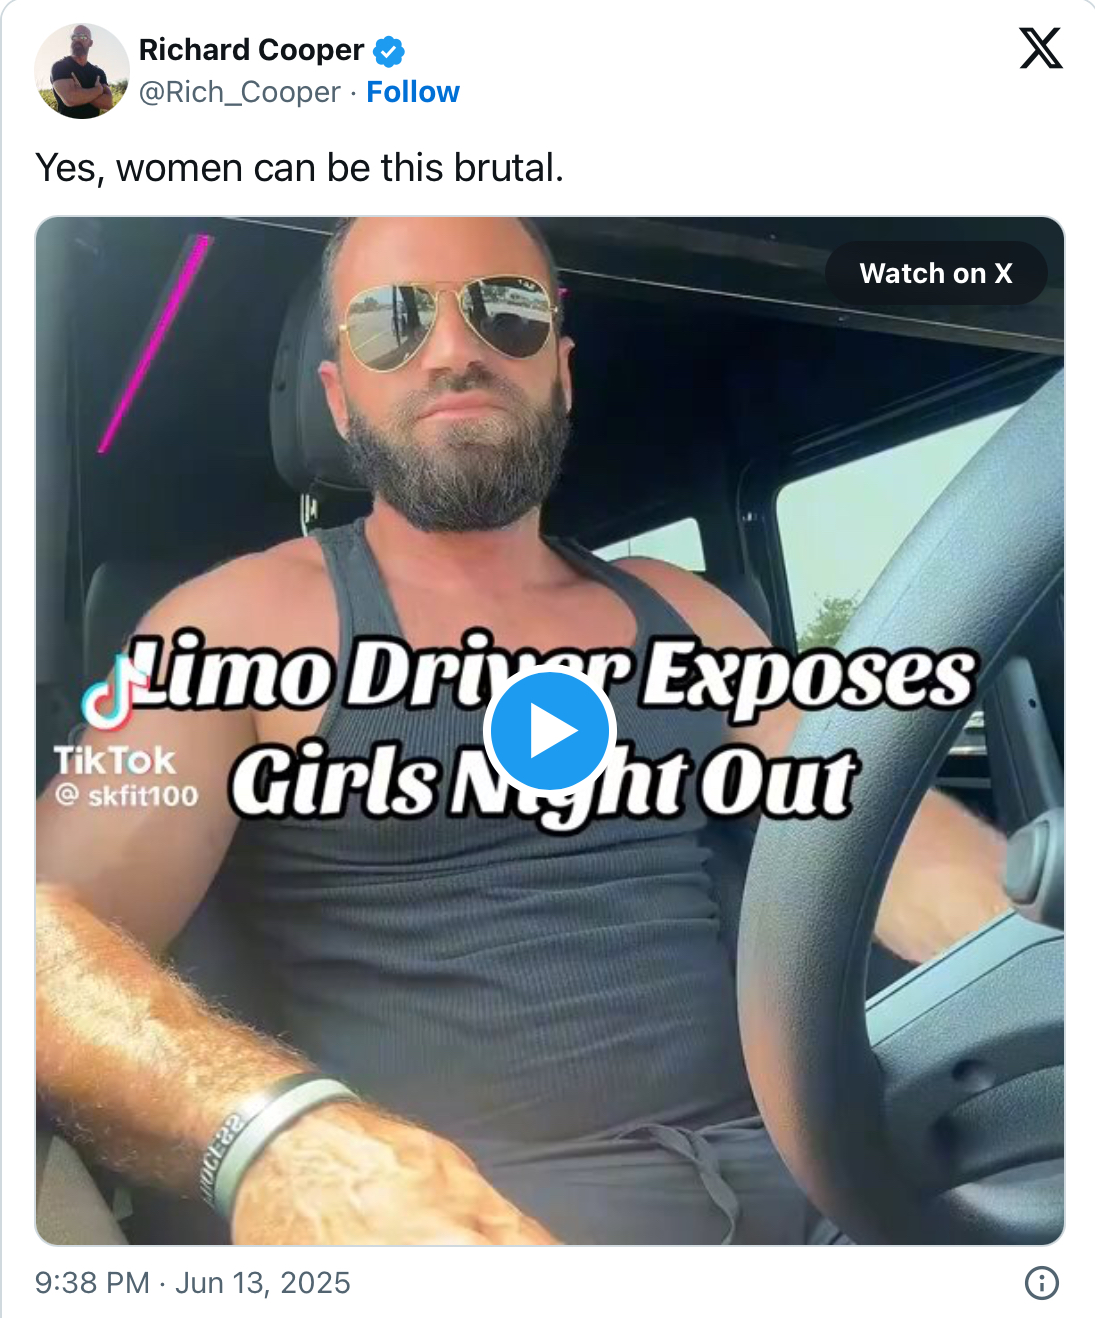Open the profile avatar picture
The height and width of the screenshot is (1318, 1095).
pyautogui.click(x=82, y=71)
